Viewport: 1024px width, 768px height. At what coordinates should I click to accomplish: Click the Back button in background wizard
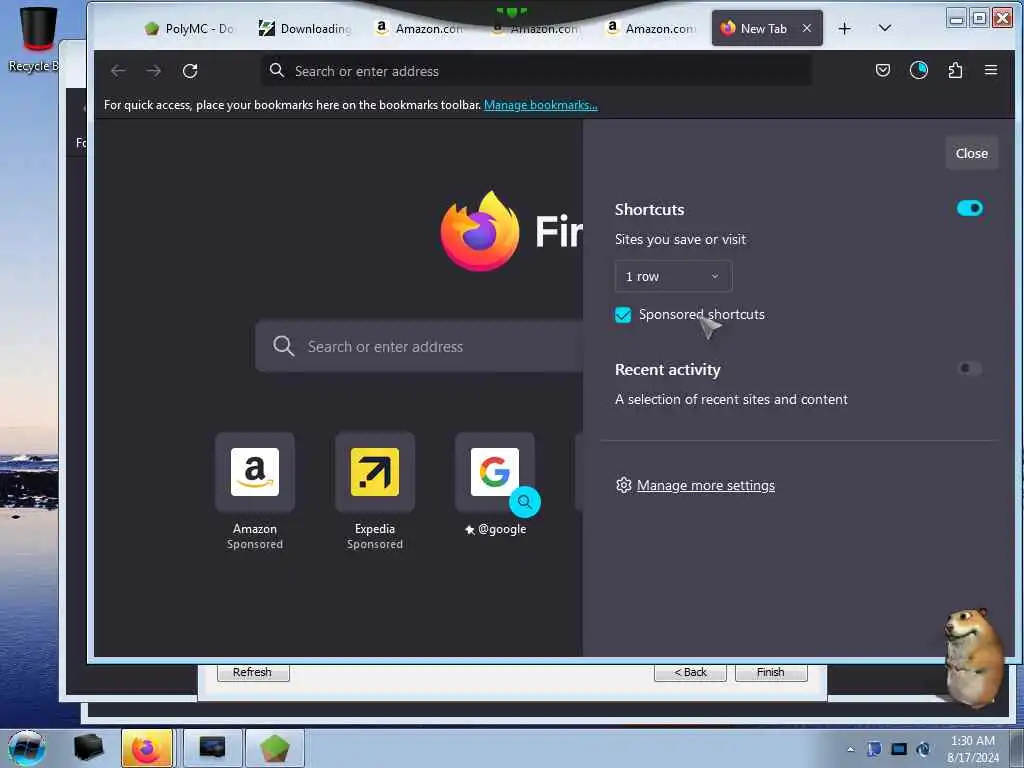[690, 672]
